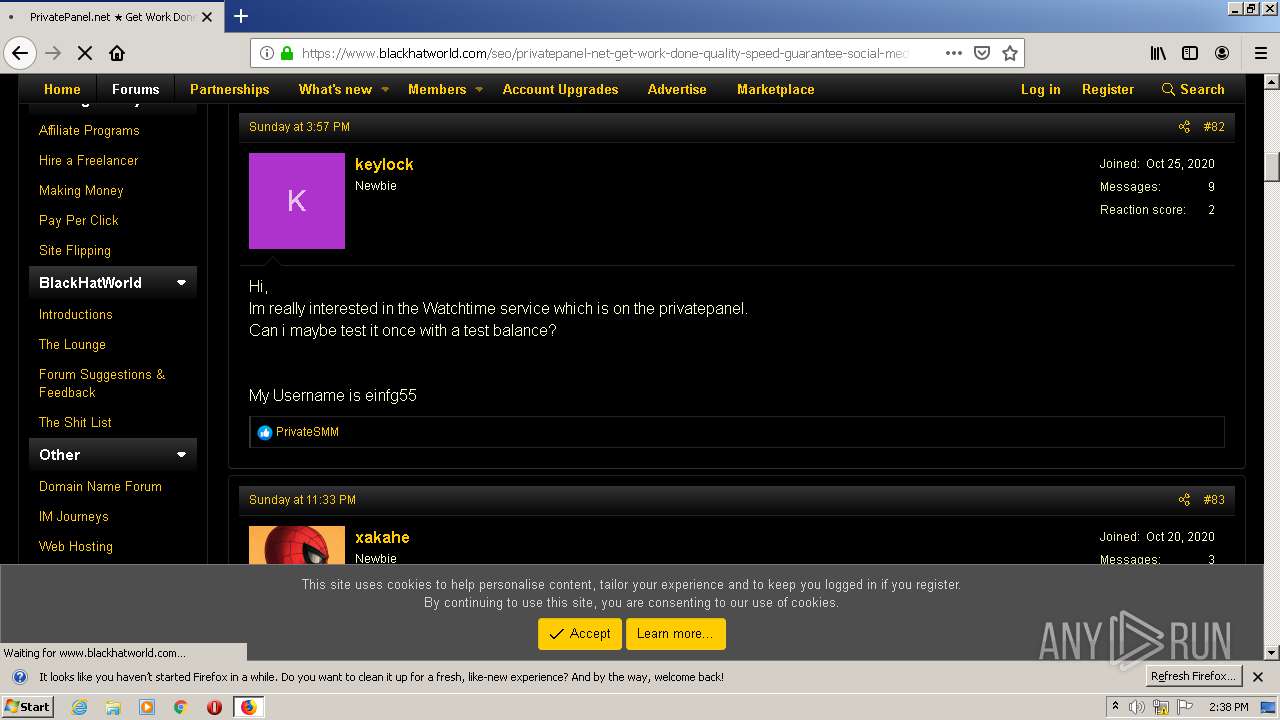The height and width of the screenshot is (720, 1280).
Task: Open Site Flipping forum link
Action: (x=75, y=251)
